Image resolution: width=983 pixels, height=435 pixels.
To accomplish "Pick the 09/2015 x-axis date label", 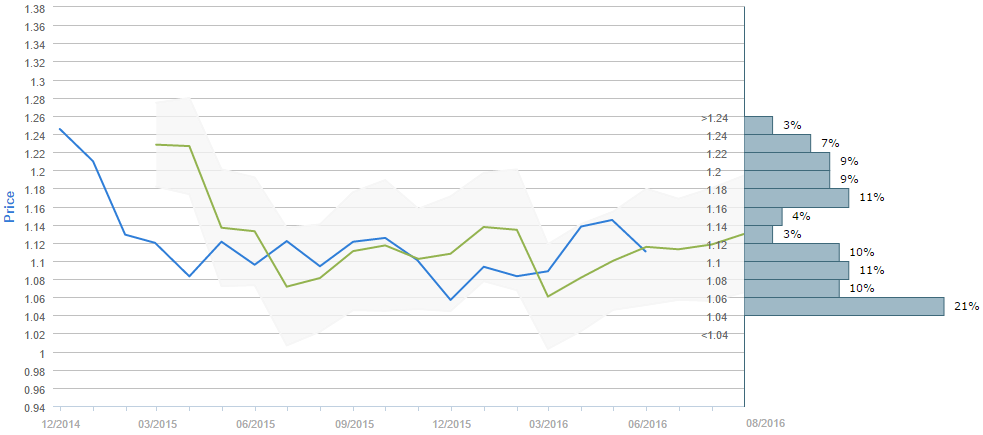I will coord(353,423).
